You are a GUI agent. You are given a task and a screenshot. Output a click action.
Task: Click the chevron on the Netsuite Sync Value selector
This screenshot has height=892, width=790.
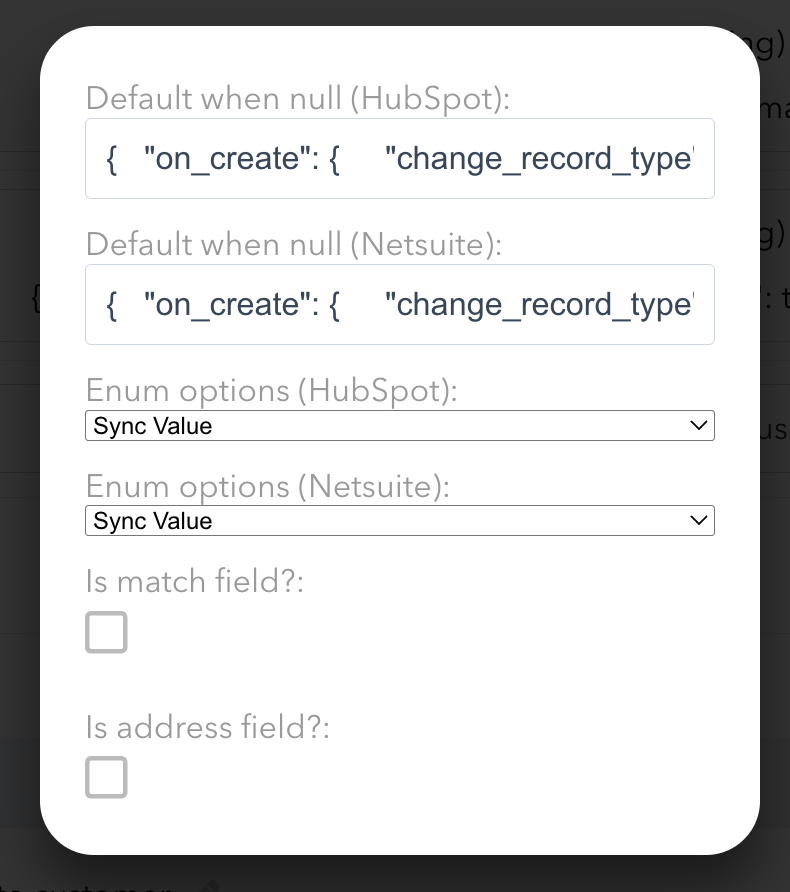pyautogui.click(x=698, y=520)
